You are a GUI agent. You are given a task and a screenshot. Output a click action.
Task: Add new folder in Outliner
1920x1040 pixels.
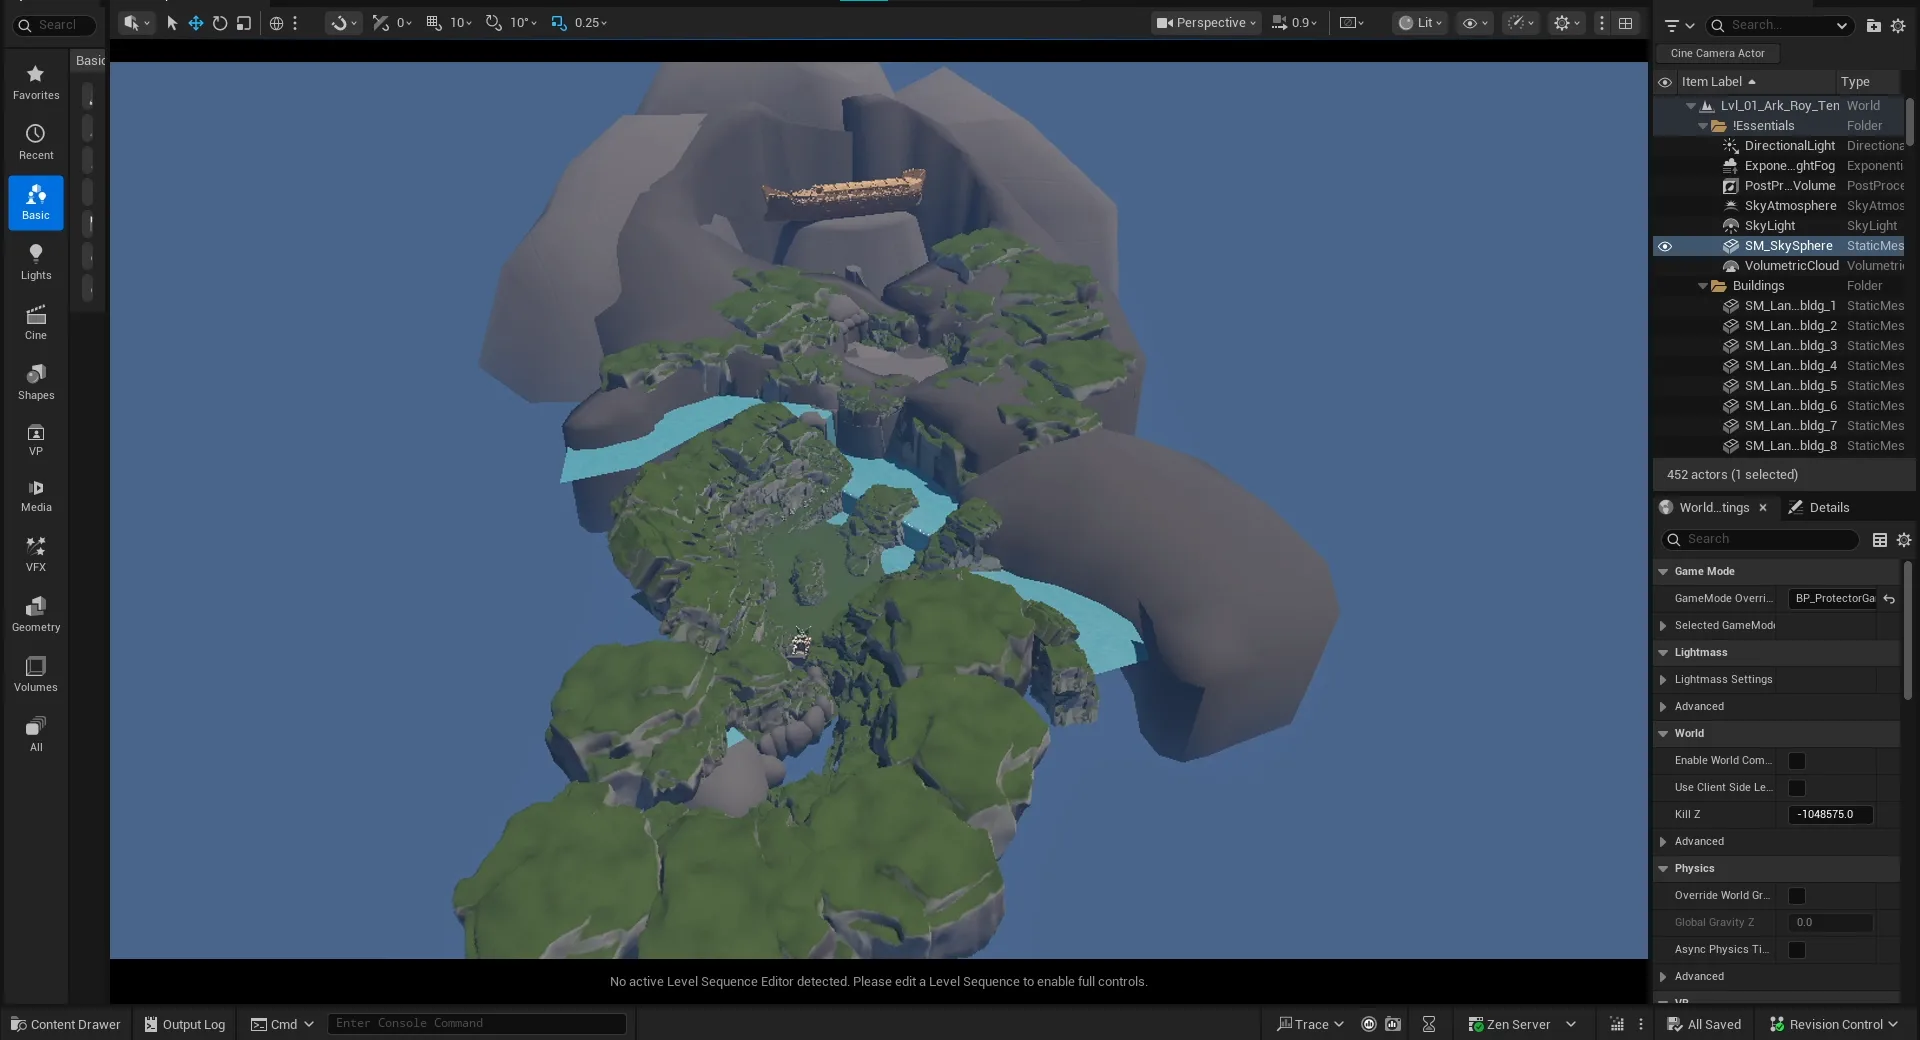click(1874, 25)
